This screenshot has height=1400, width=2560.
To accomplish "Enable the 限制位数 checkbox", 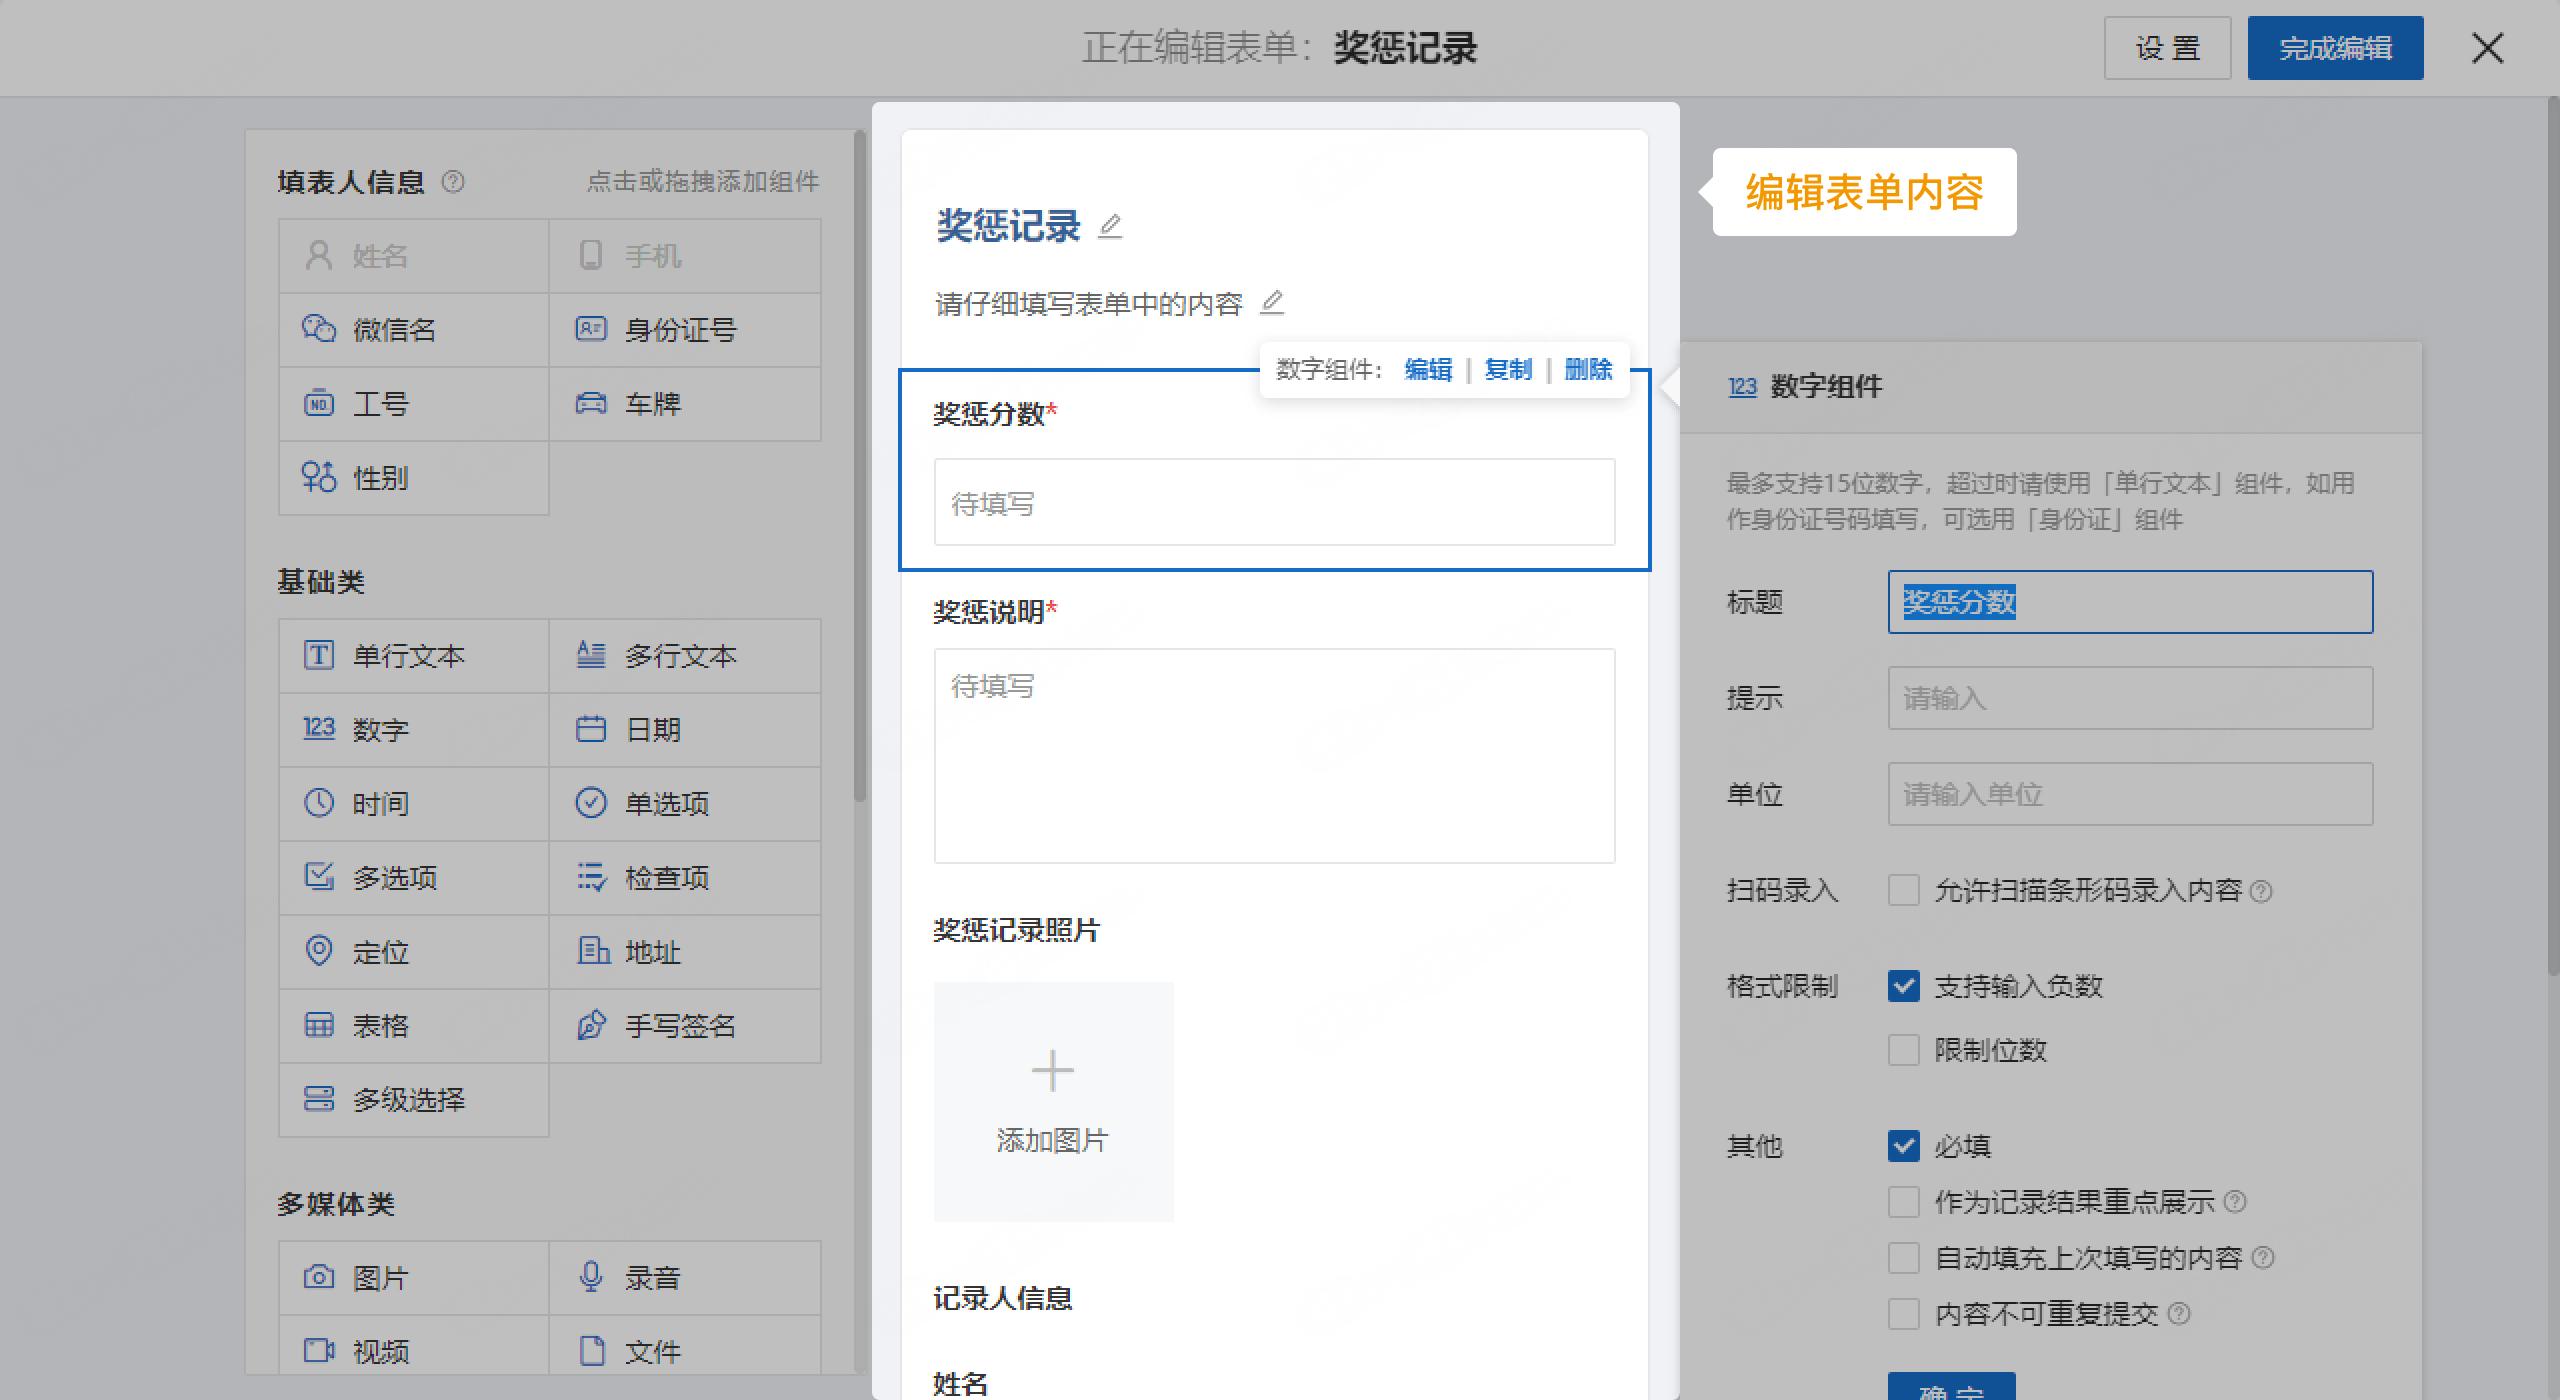I will [x=1903, y=1050].
